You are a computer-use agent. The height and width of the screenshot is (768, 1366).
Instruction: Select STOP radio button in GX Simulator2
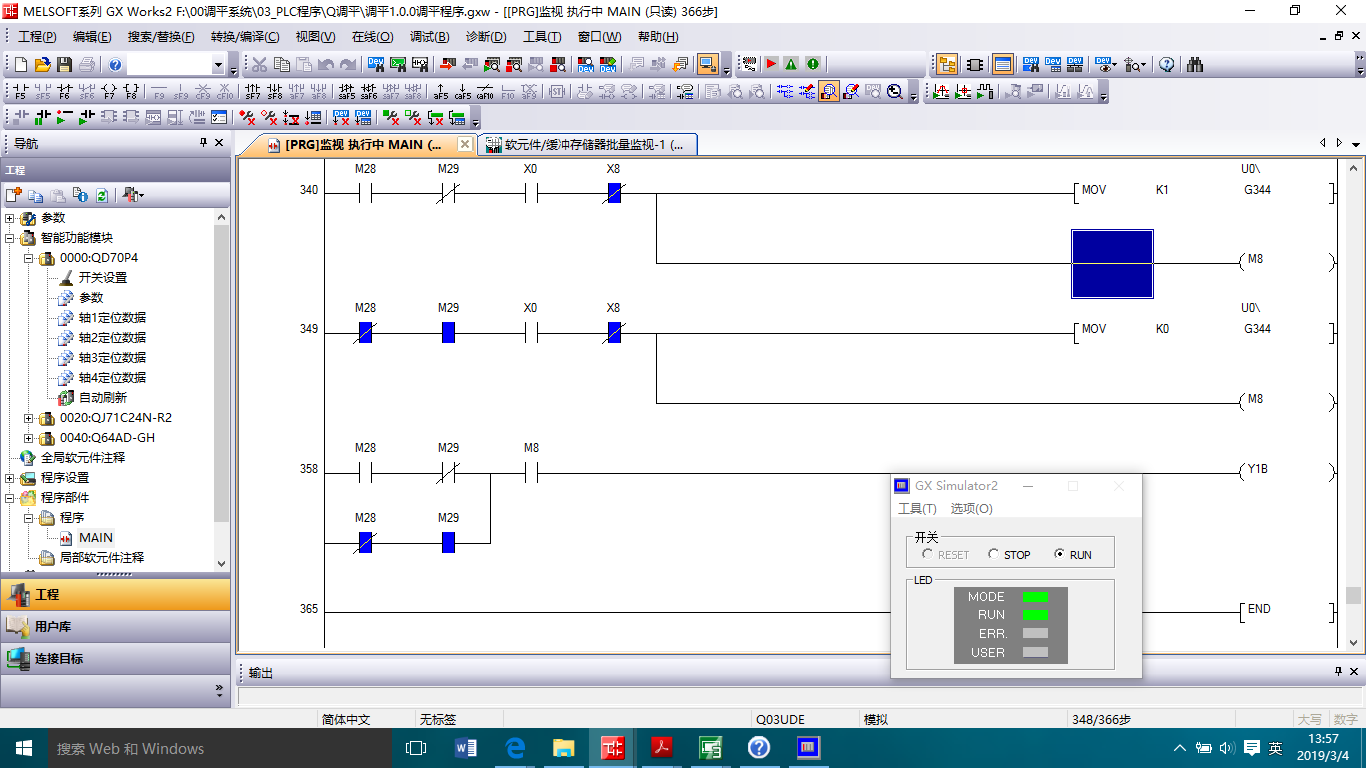click(993, 554)
